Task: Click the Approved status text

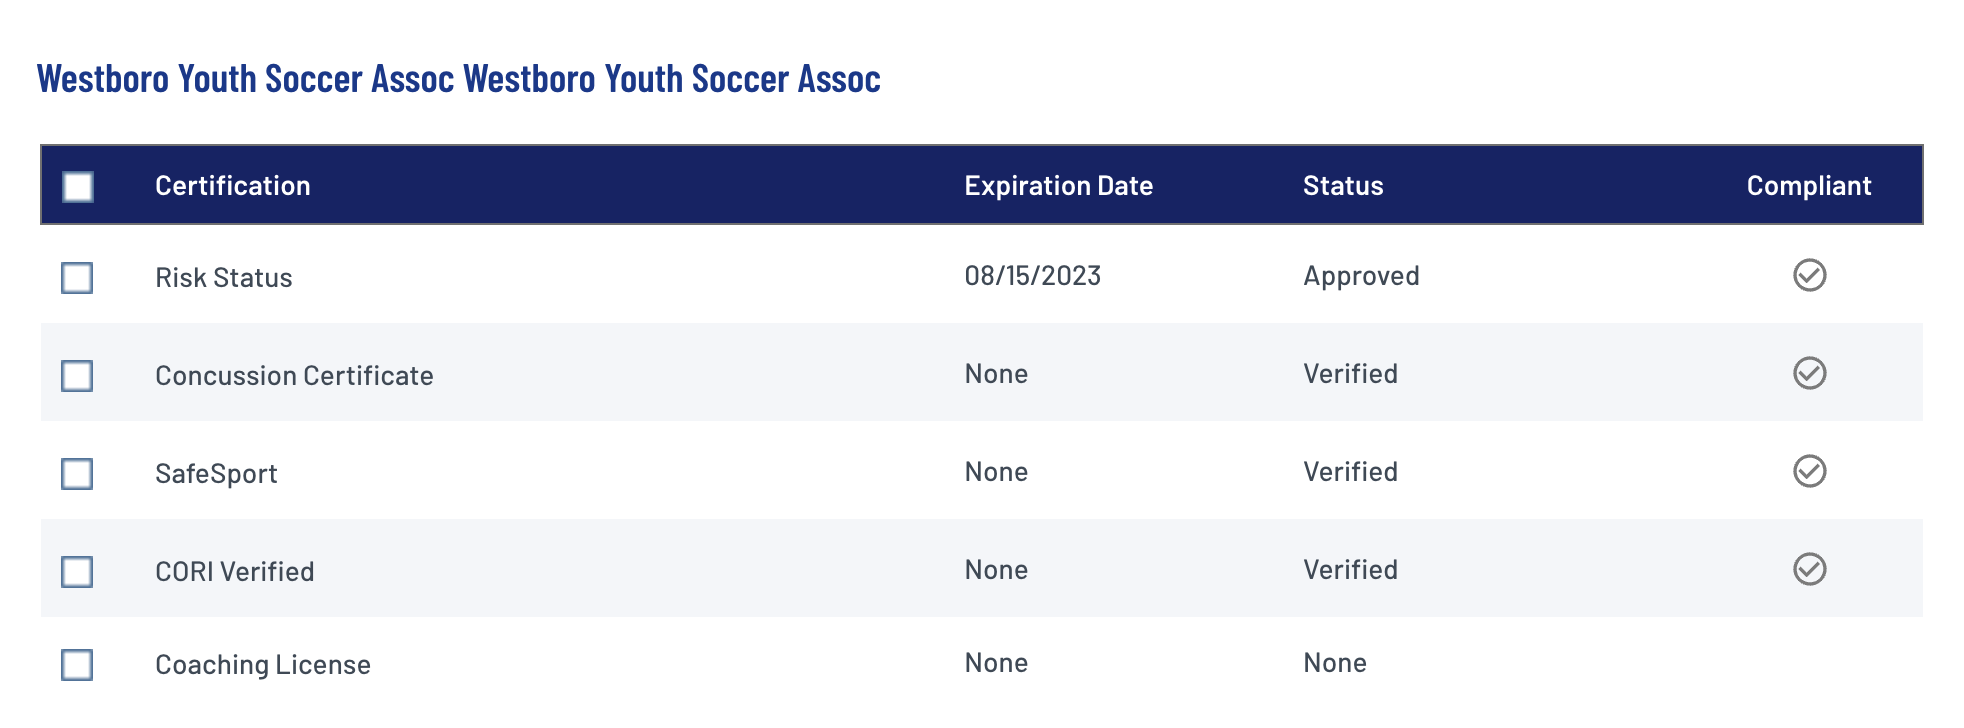Action: pos(1361,276)
